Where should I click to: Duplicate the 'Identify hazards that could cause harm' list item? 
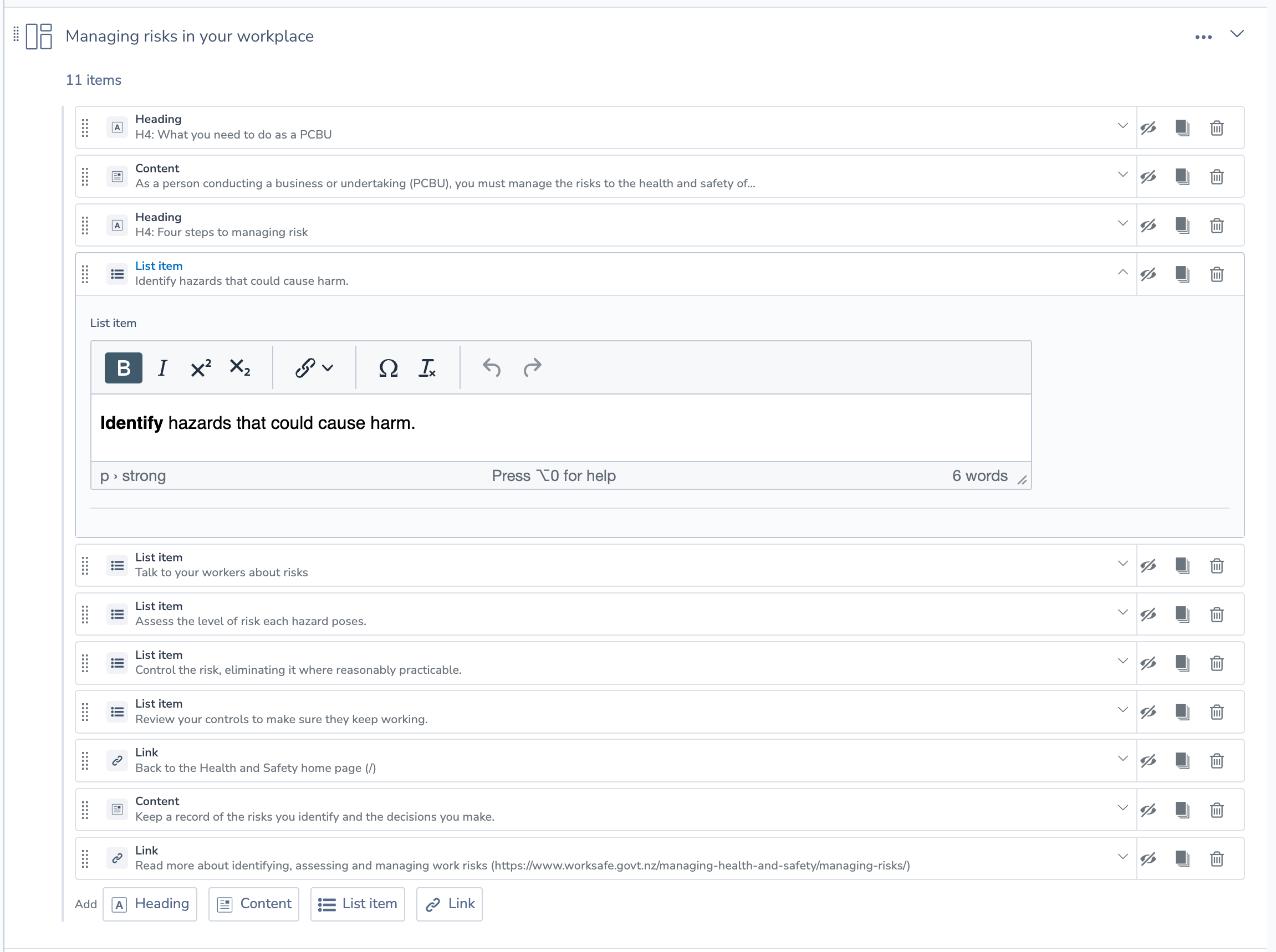click(x=1182, y=274)
